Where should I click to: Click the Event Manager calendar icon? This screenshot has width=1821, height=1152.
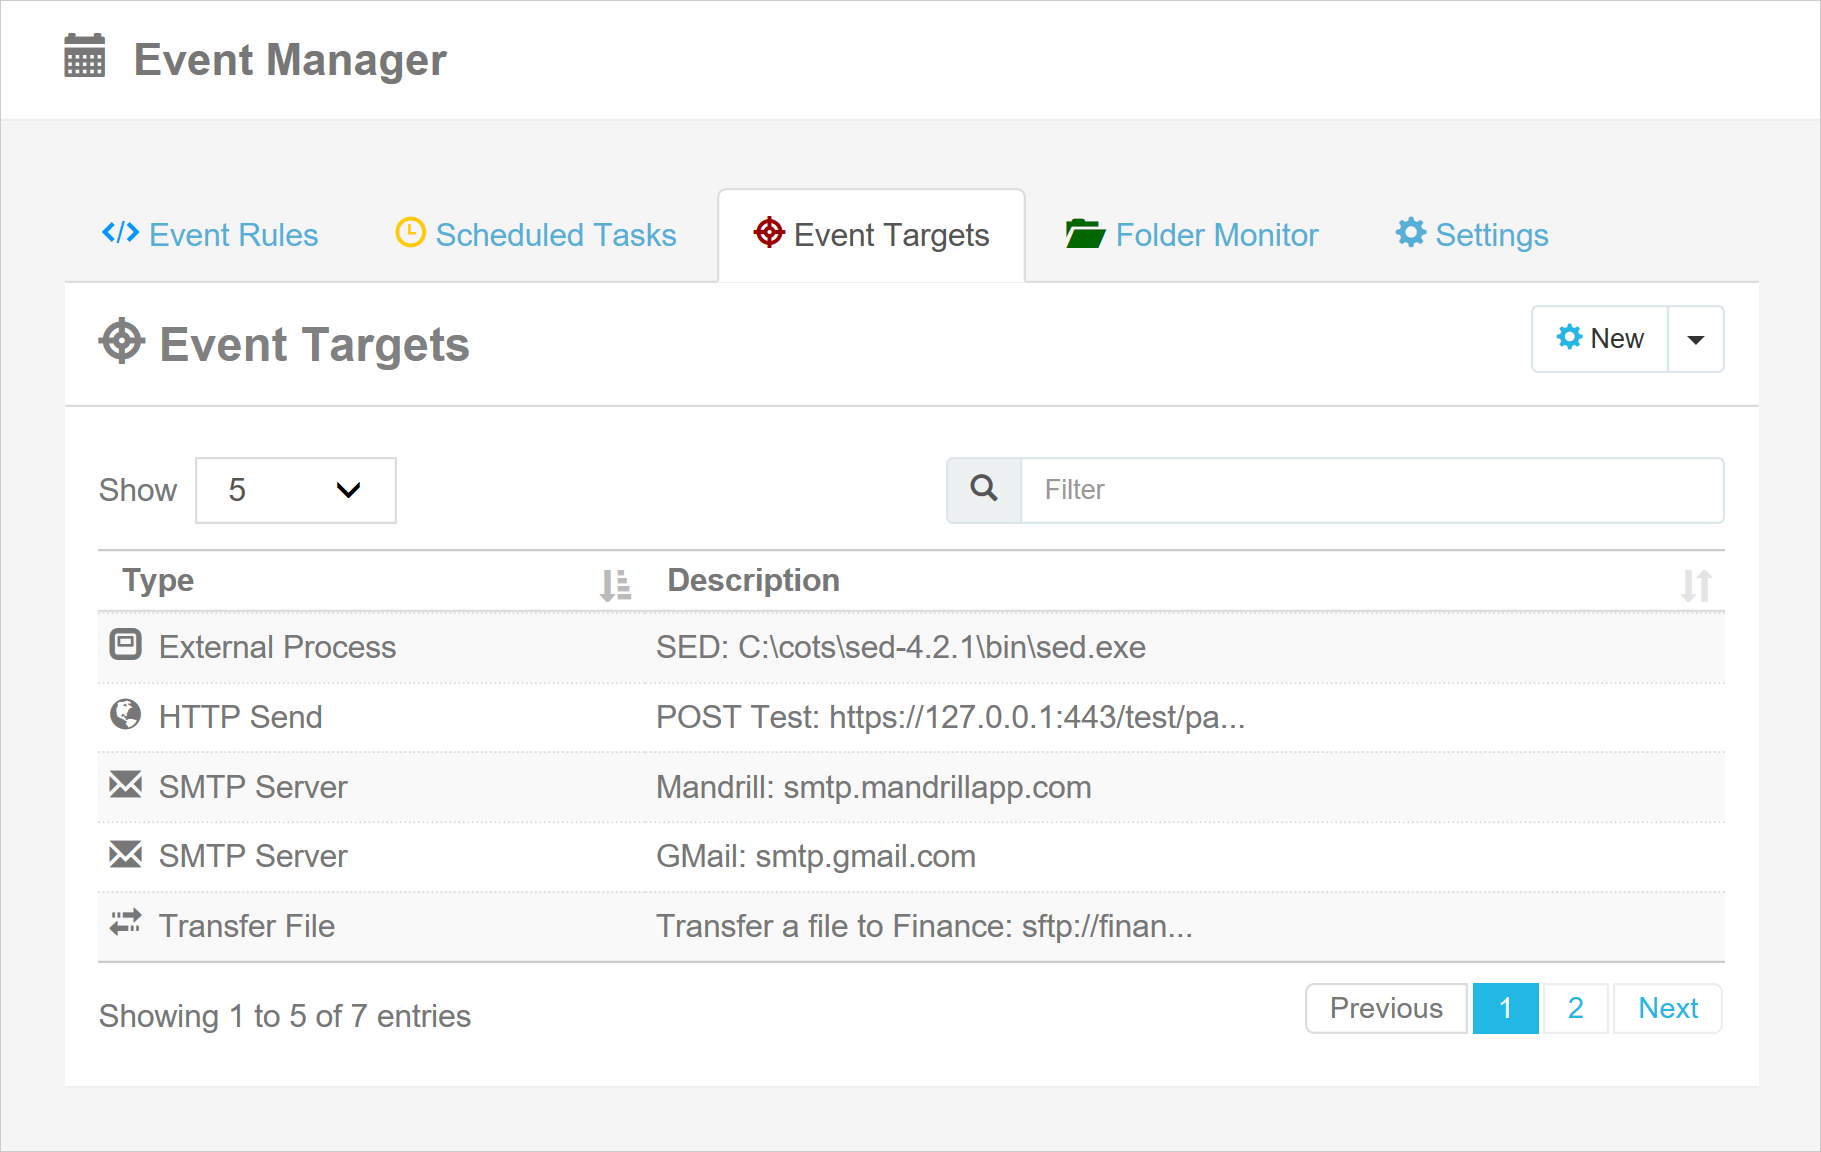(x=84, y=56)
